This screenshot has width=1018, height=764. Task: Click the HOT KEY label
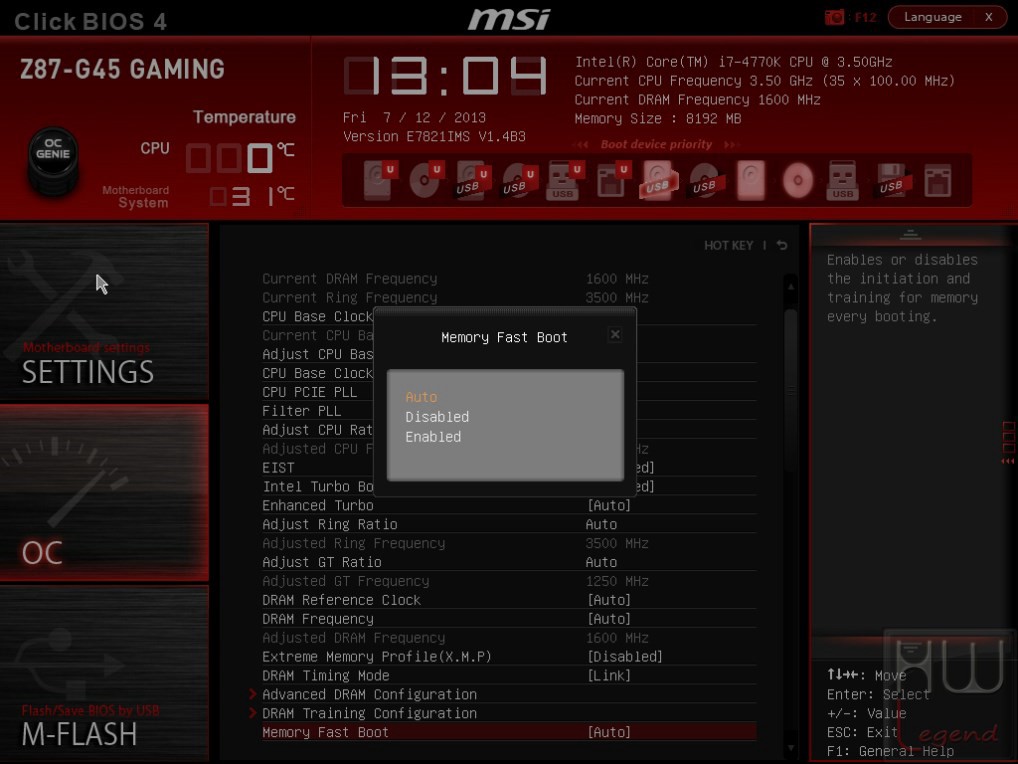(x=728, y=245)
